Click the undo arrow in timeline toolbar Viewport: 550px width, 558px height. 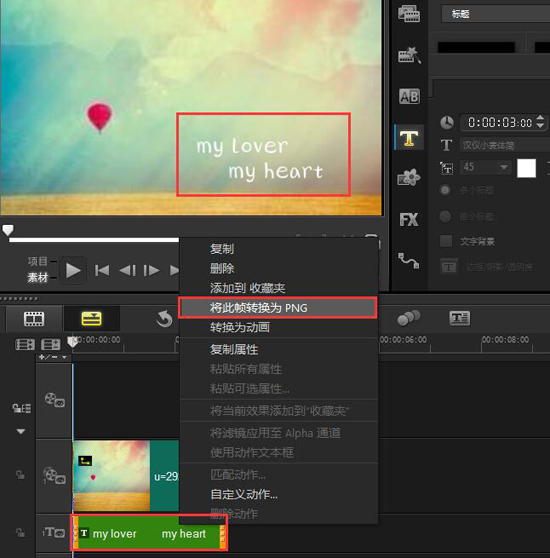[164, 319]
